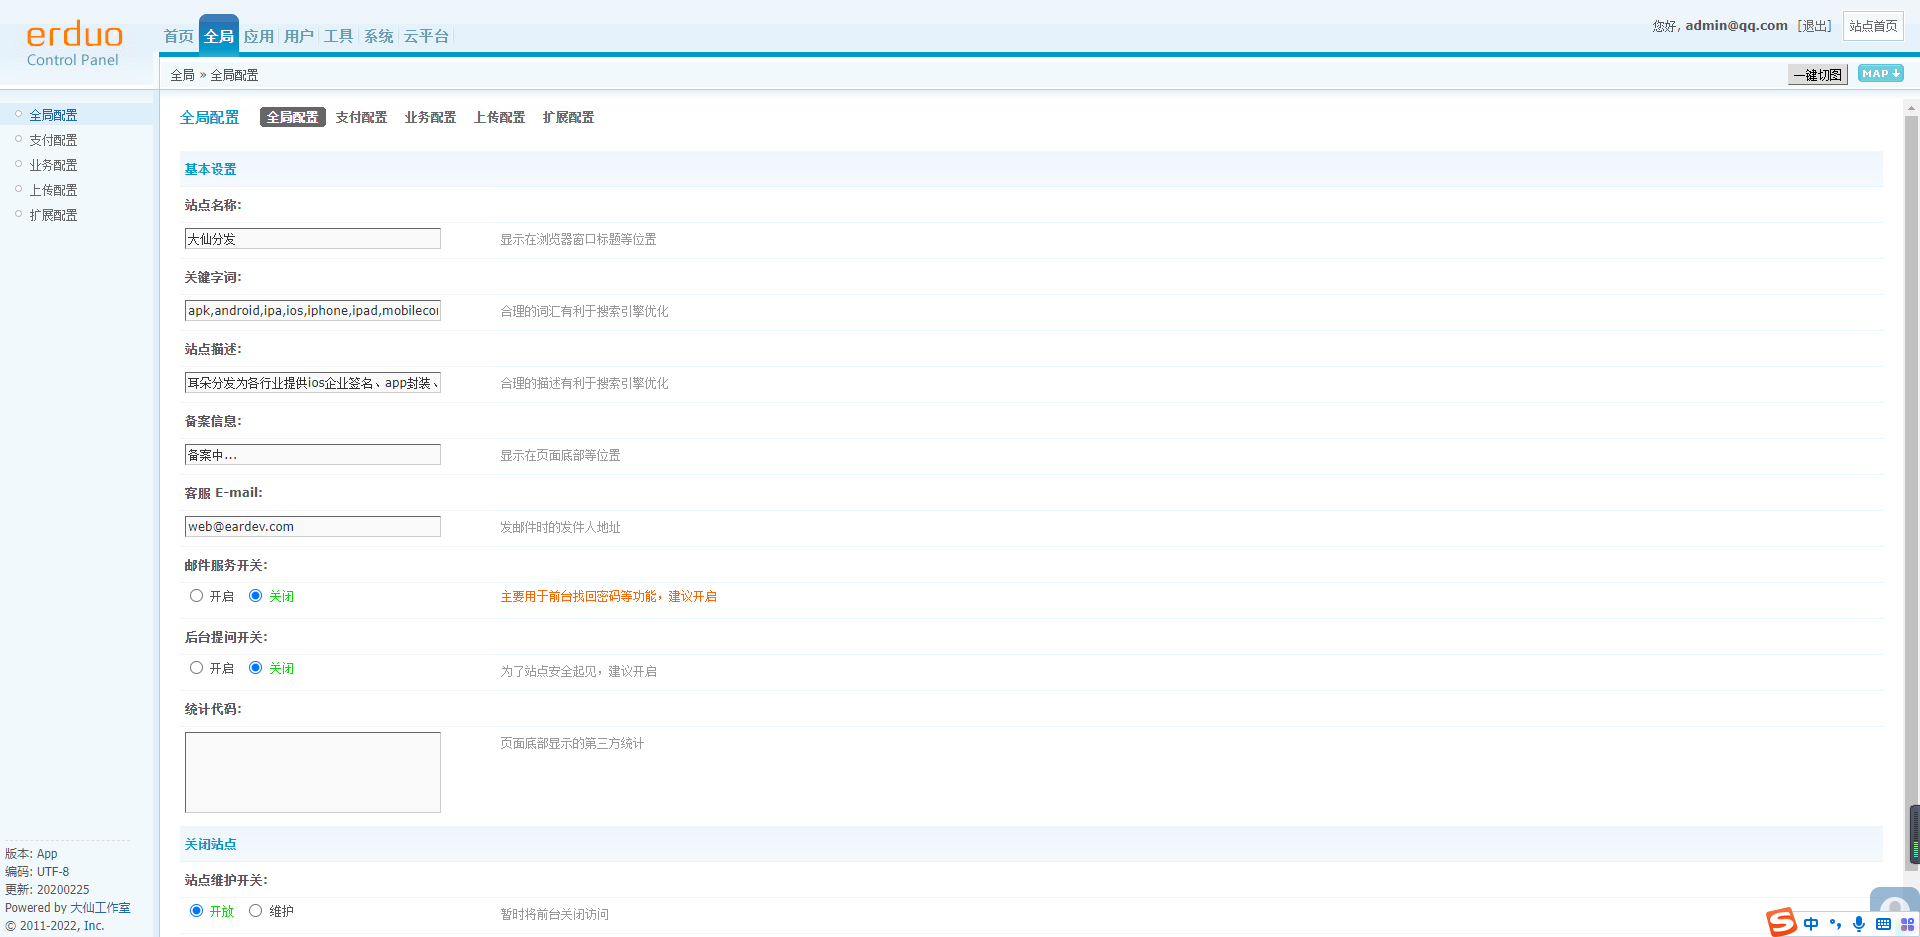Click the microphone voice input icon
The image size is (1920, 937).
tap(1859, 924)
